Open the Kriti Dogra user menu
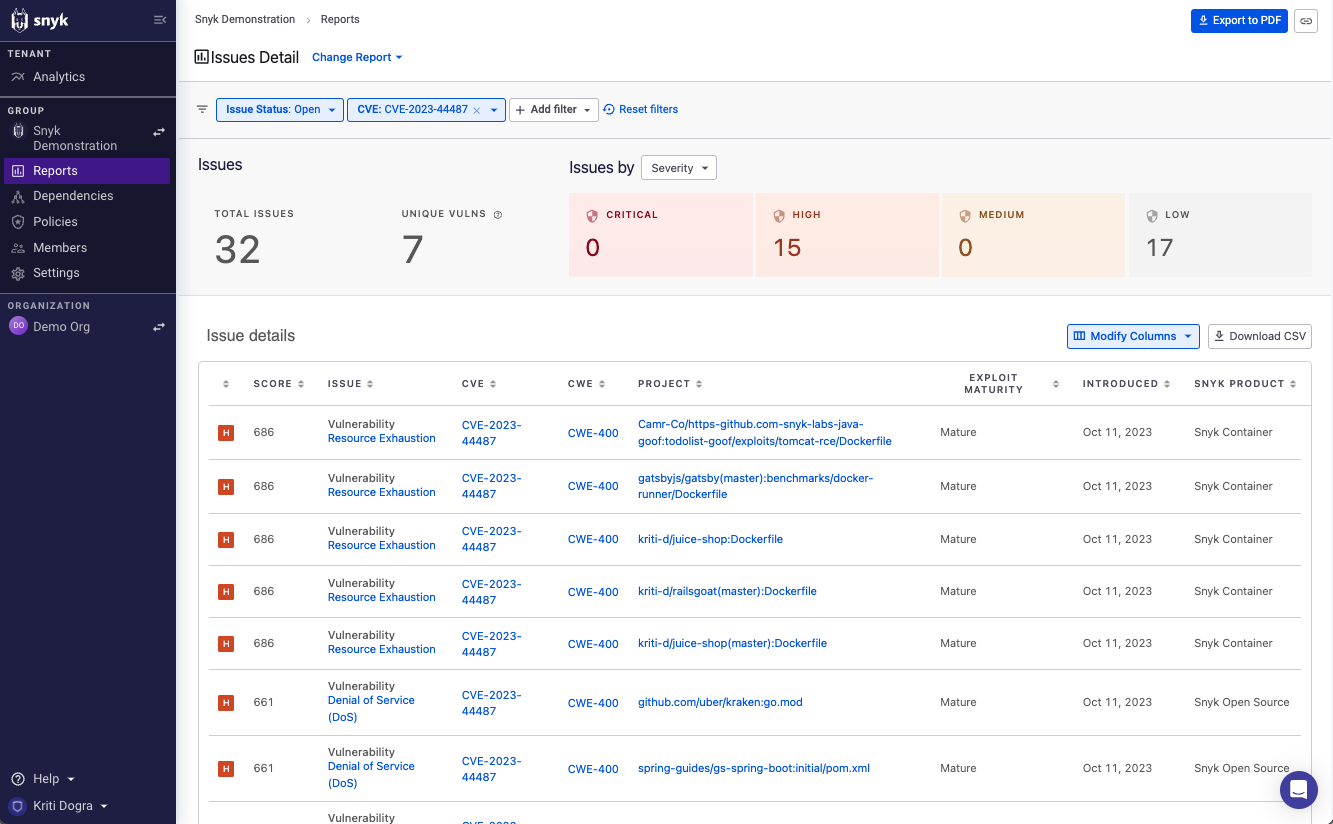This screenshot has width=1333, height=824. [x=58, y=806]
